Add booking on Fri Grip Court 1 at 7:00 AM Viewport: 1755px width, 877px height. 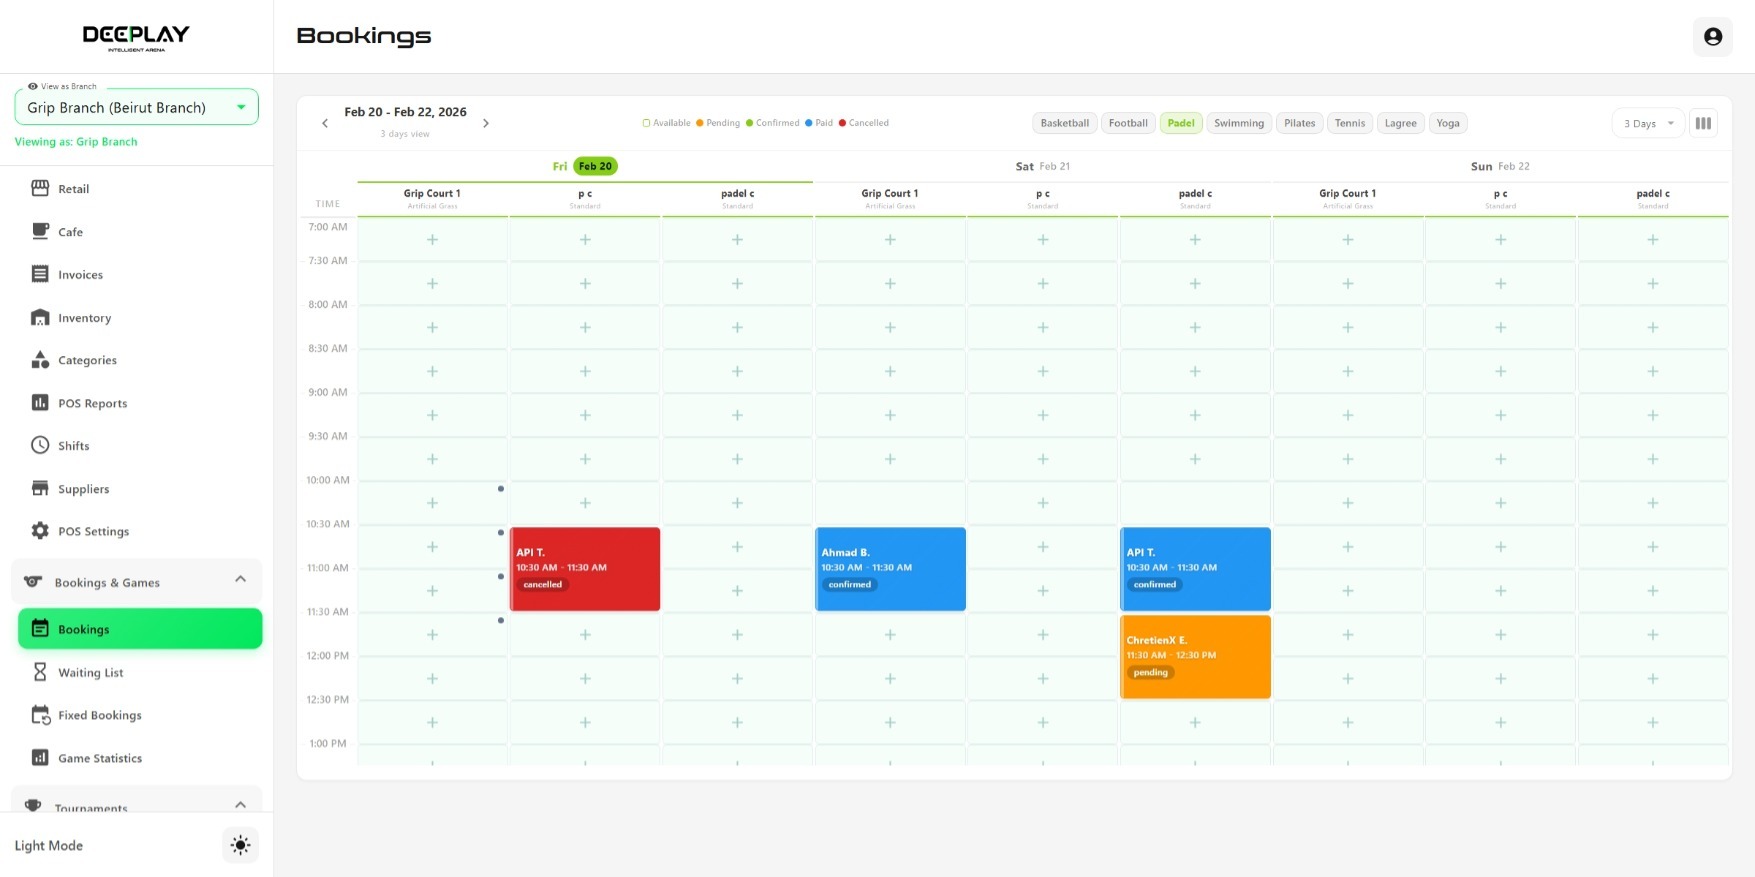pyautogui.click(x=433, y=240)
